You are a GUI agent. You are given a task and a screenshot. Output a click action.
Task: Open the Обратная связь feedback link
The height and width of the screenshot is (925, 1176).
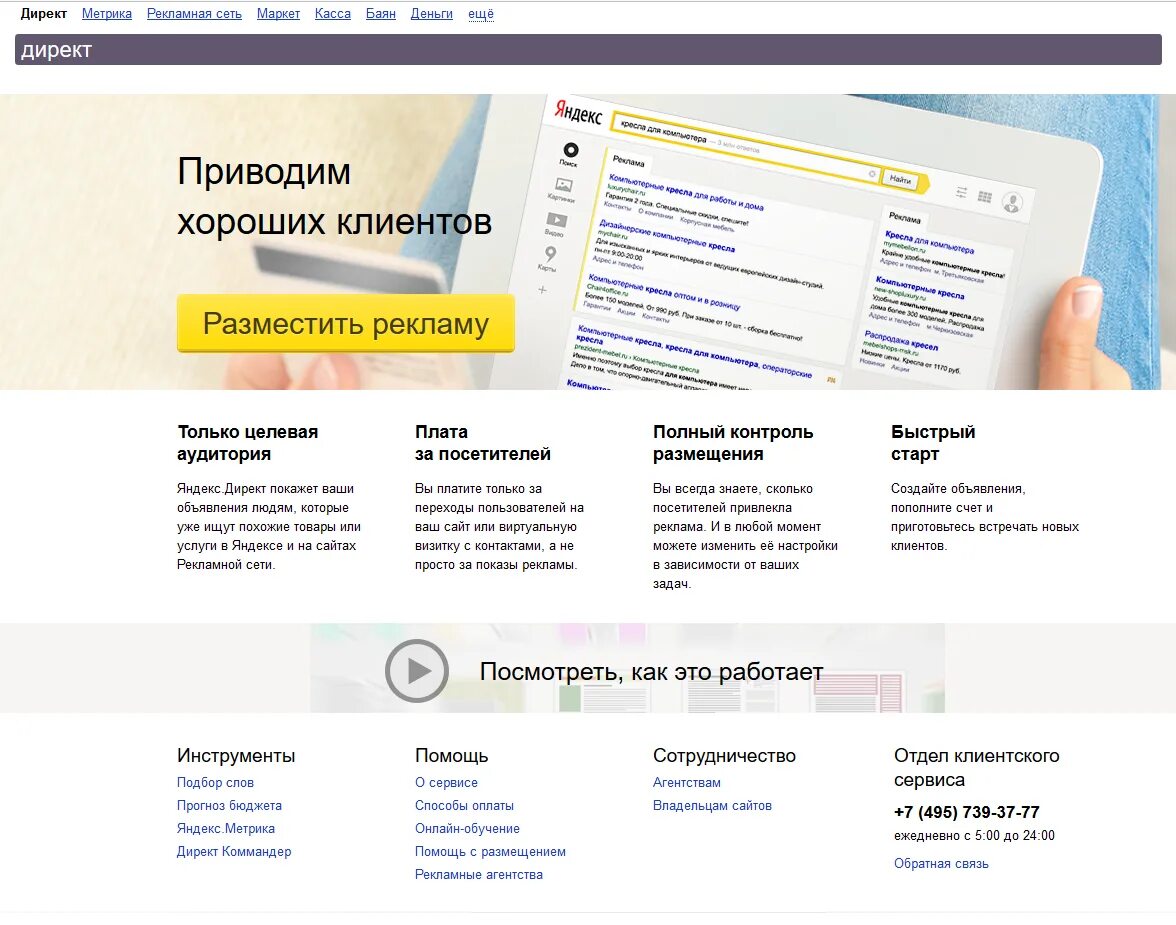tap(941, 863)
